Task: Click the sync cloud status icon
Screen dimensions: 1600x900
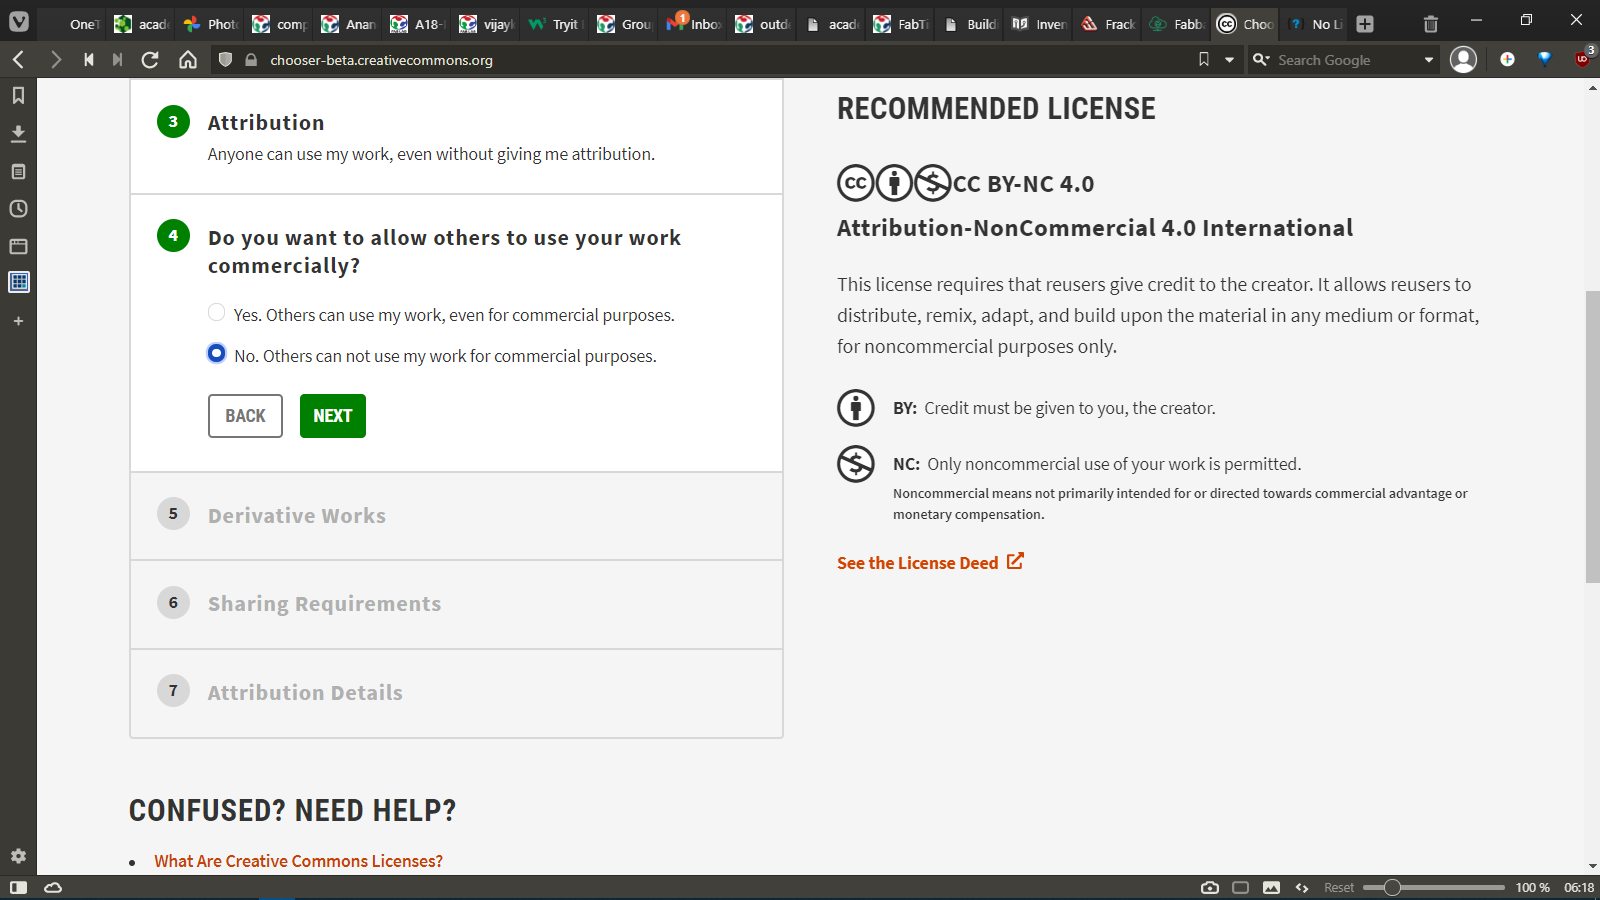Action: tap(53, 888)
